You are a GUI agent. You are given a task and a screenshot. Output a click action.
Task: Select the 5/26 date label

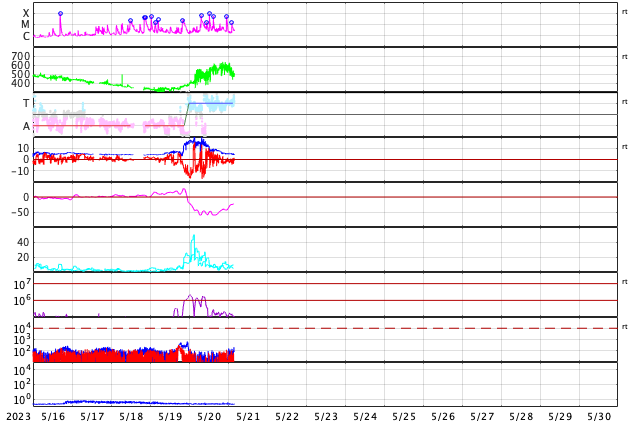pos(443,417)
